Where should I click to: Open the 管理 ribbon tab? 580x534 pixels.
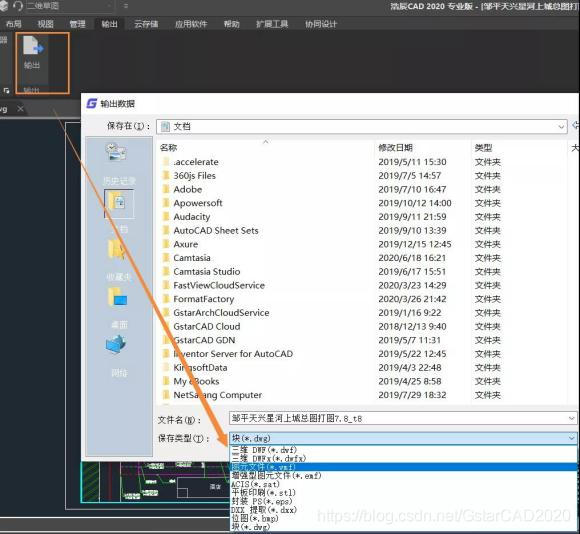(x=77, y=24)
